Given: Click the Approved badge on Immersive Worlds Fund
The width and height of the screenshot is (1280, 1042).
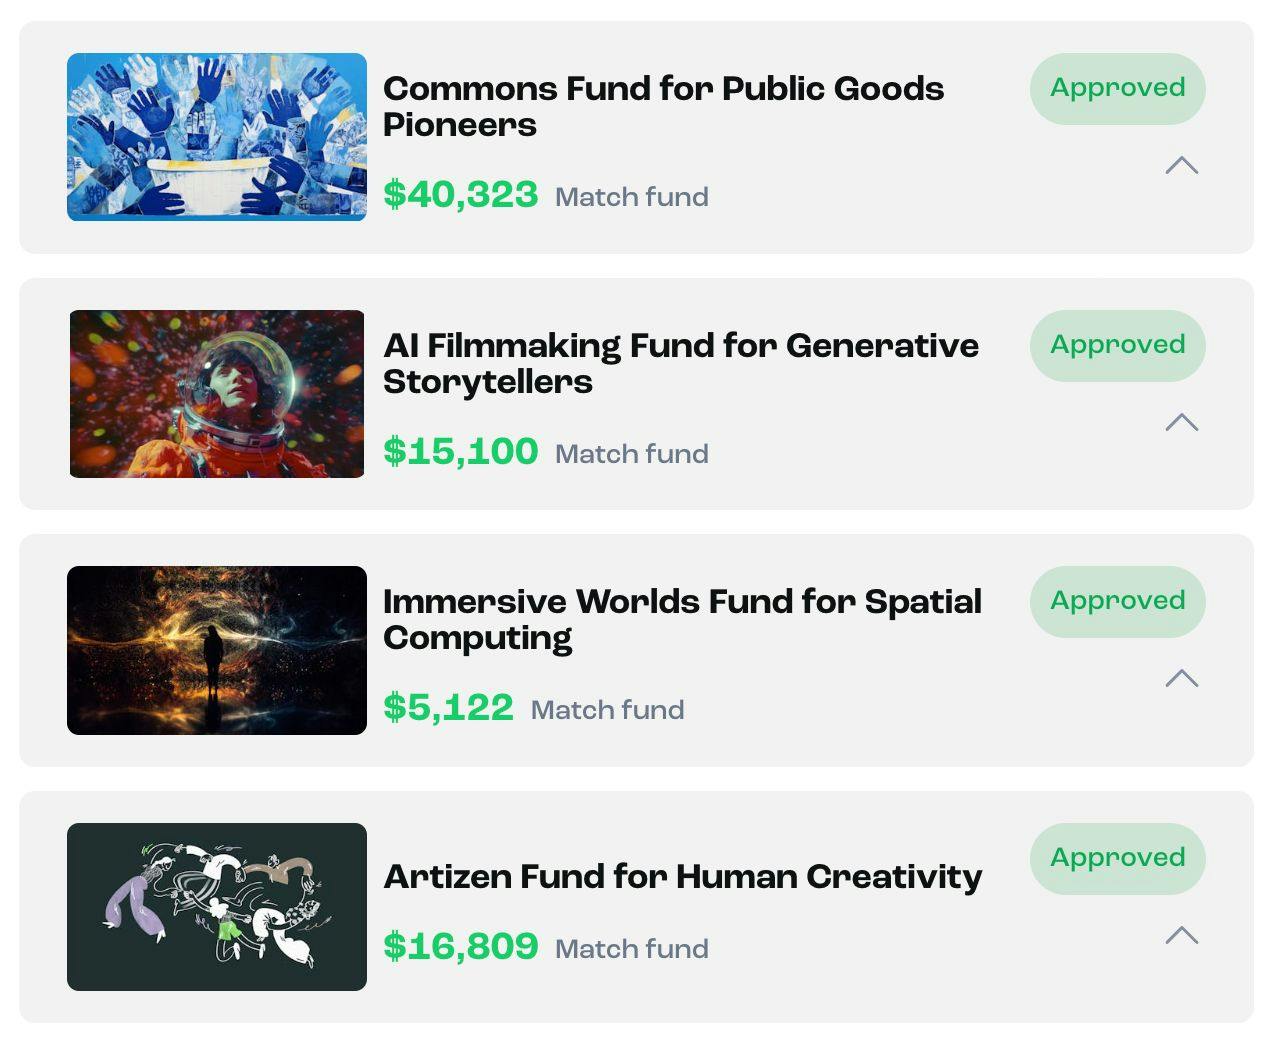Looking at the screenshot, I should pos(1117,601).
